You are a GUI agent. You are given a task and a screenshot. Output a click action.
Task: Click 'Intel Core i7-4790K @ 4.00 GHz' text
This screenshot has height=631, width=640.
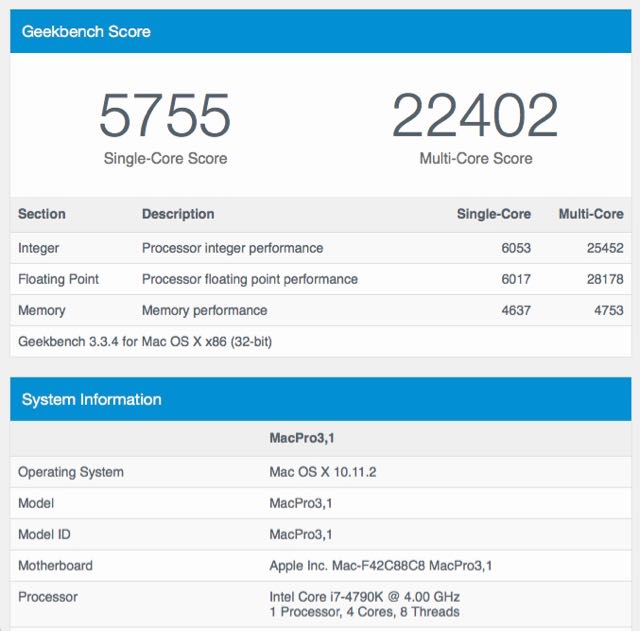364,597
